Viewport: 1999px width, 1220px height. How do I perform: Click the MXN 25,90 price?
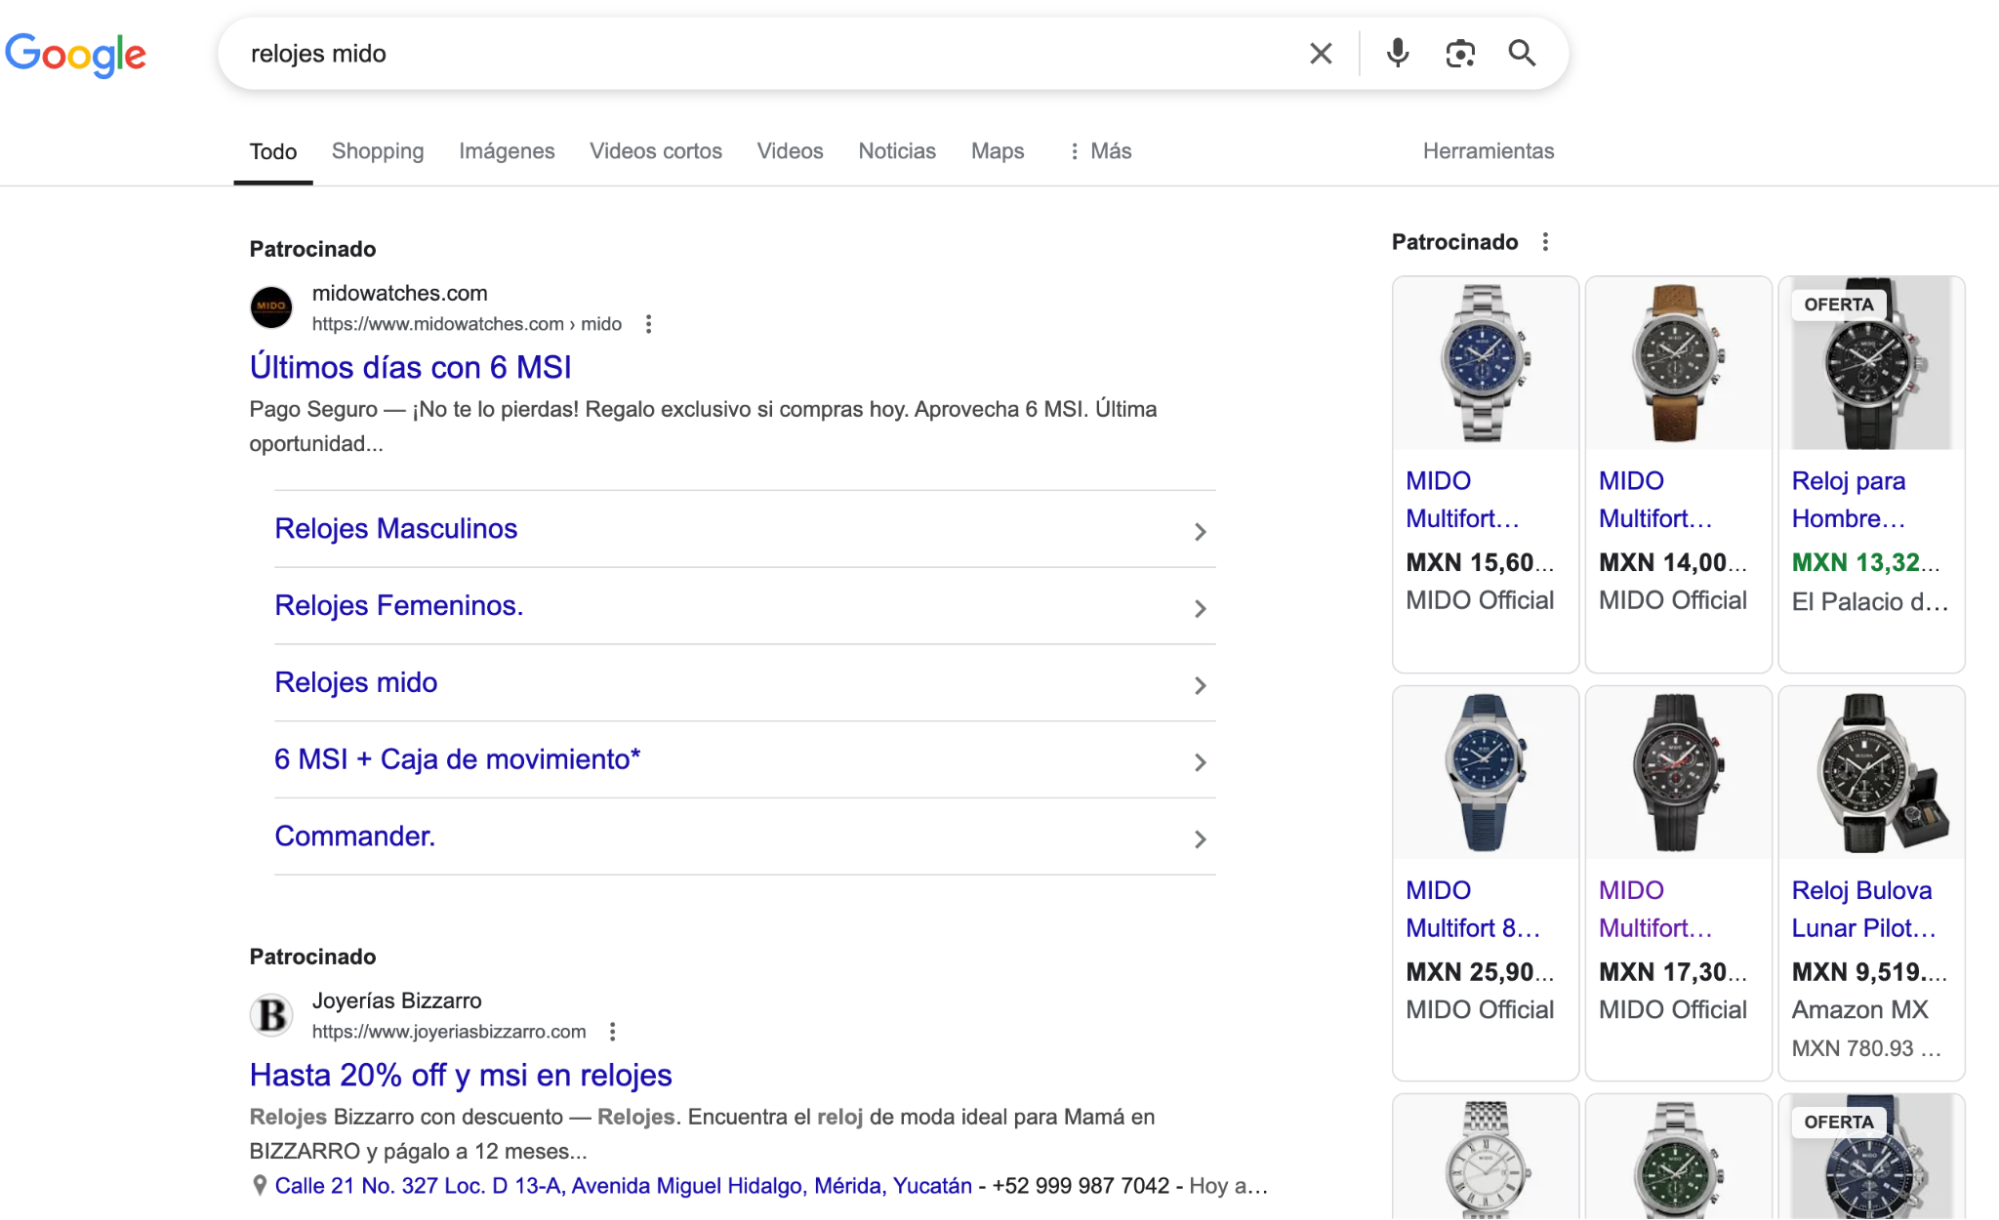pyautogui.click(x=1480, y=972)
